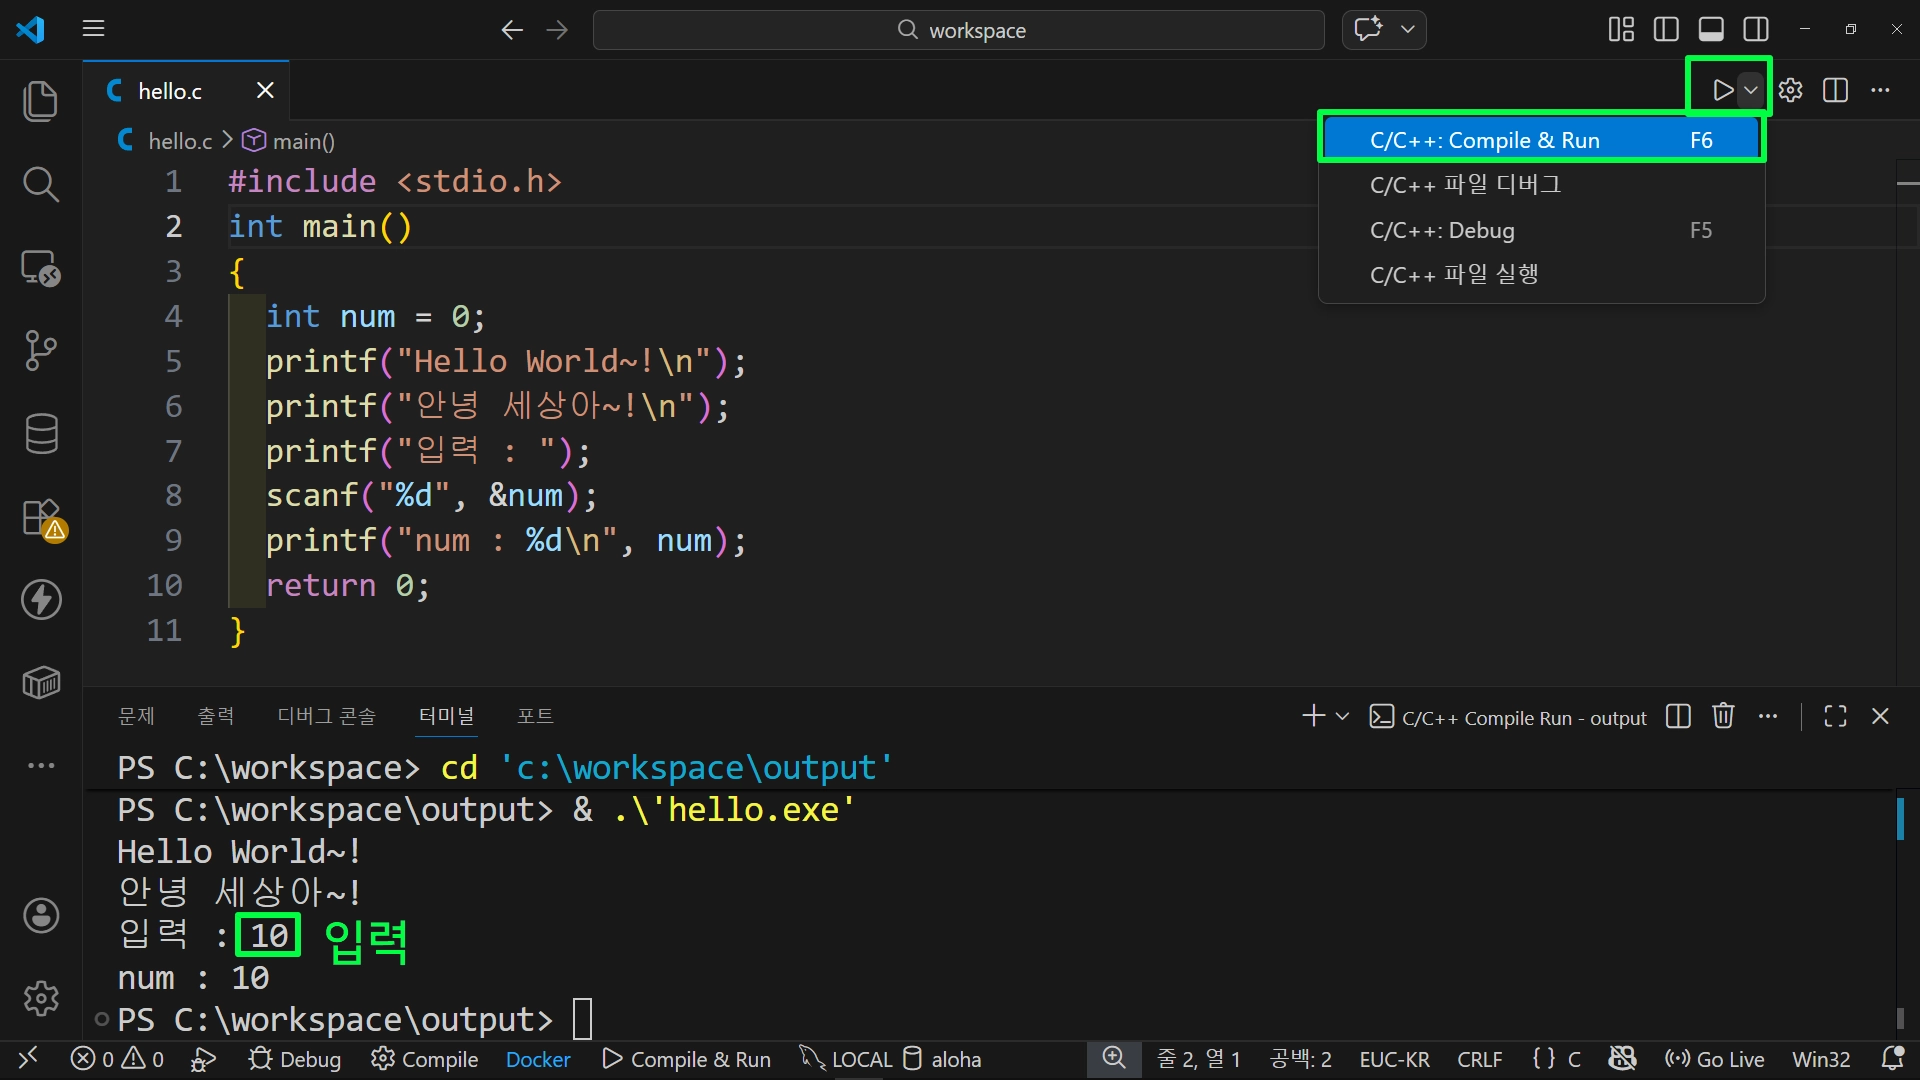Click Go Live in status bar
The width and height of the screenshot is (1920, 1080).
(1715, 1059)
